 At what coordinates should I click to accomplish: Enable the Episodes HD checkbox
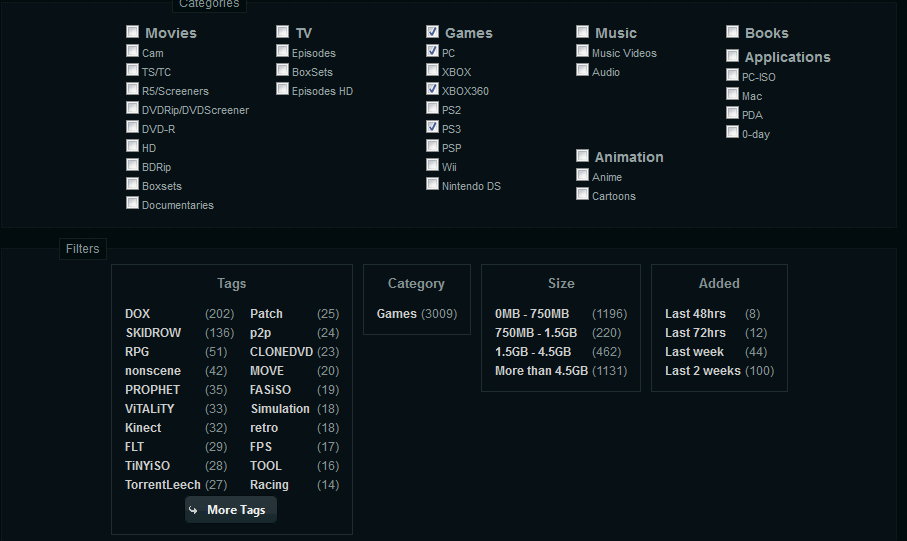pos(283,90)
